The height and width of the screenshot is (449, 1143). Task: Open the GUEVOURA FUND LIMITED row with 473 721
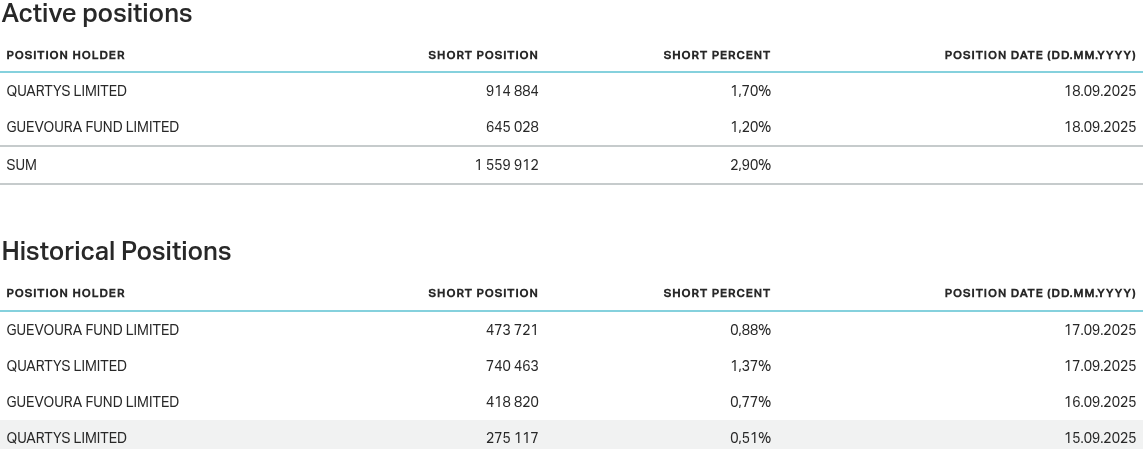[x=93, y=330]
